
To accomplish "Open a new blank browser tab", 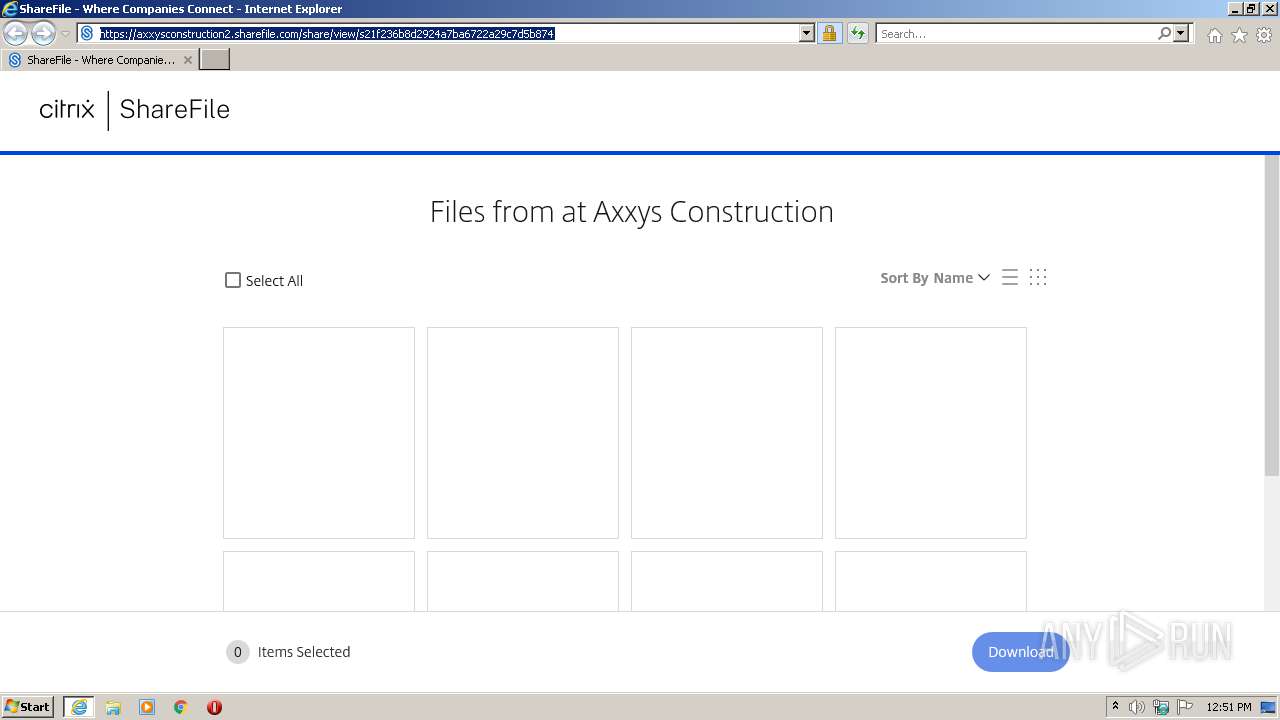I will pyautogui.click(x=215, y=60).
